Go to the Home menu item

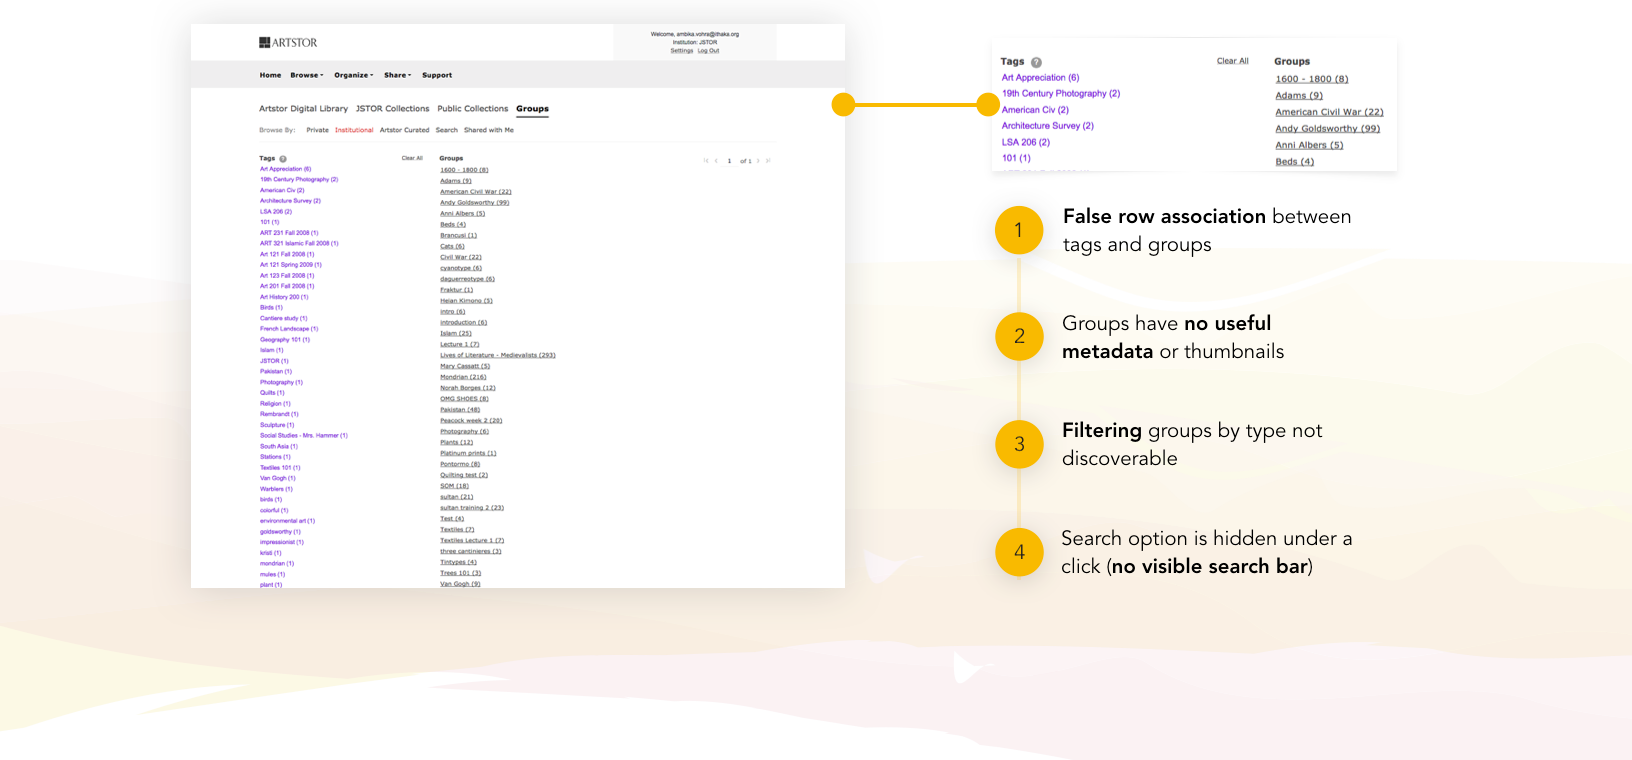pyautogui.click(x=270, y=75)
